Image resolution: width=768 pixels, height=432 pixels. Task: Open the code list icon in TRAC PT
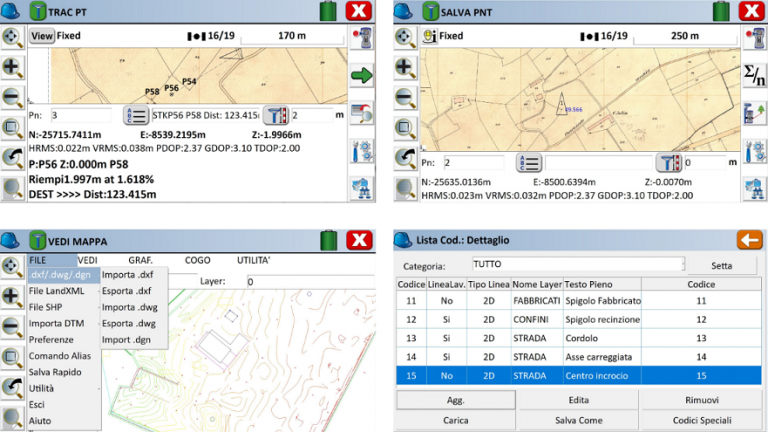136,116
